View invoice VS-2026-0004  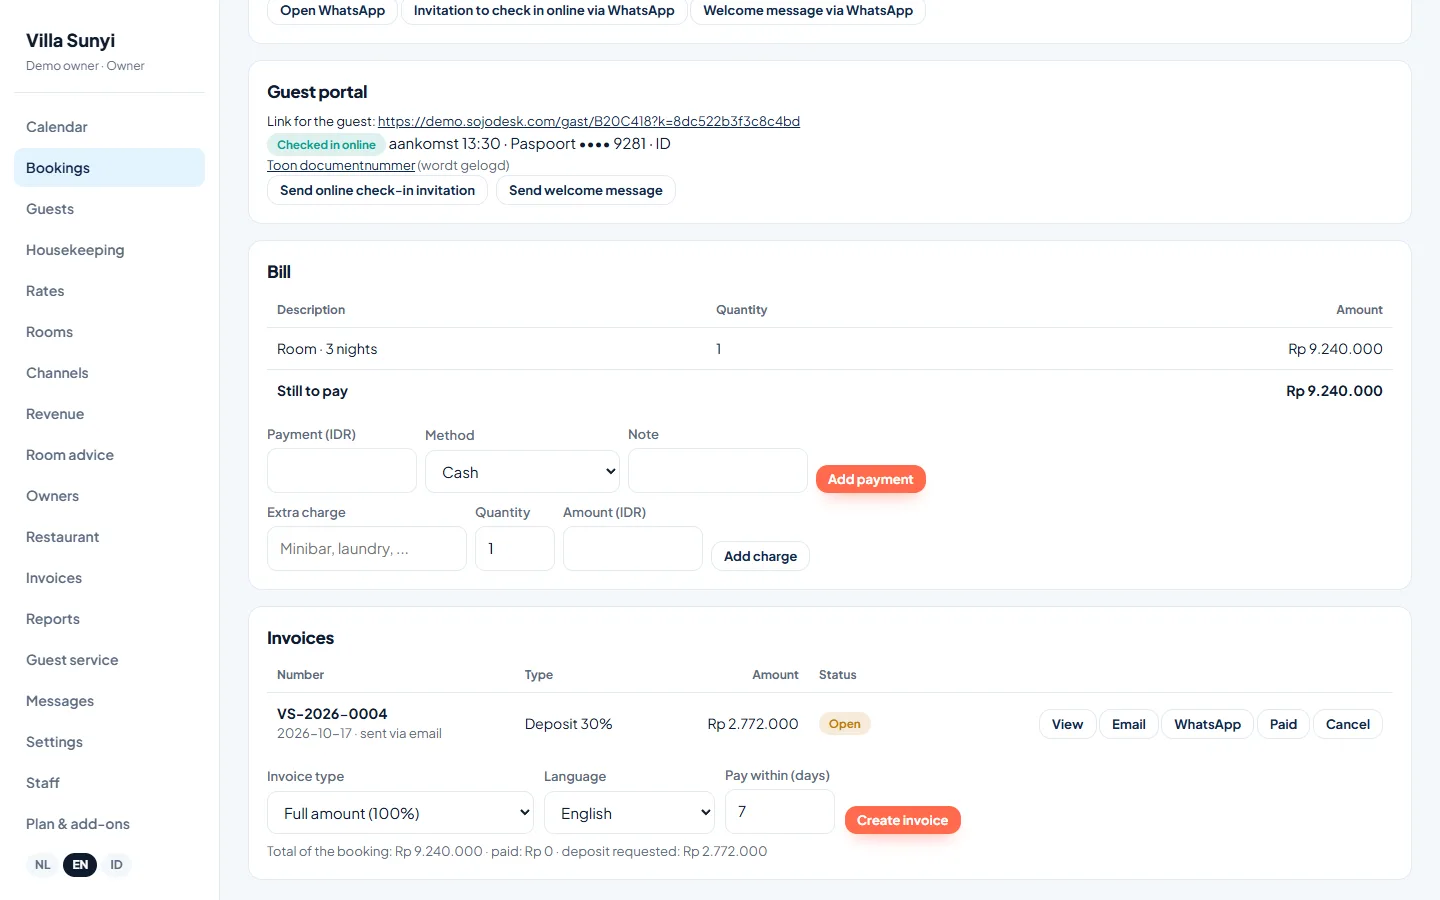tap(1067, 724)
